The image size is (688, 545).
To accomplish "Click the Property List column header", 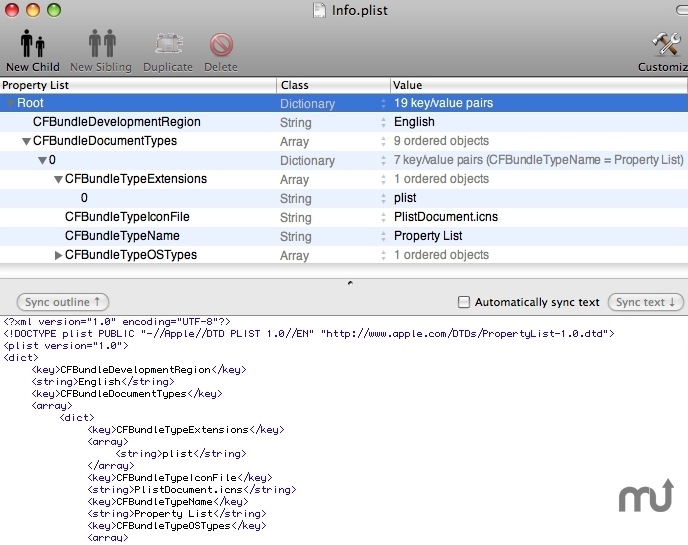I will click(138, 85).
